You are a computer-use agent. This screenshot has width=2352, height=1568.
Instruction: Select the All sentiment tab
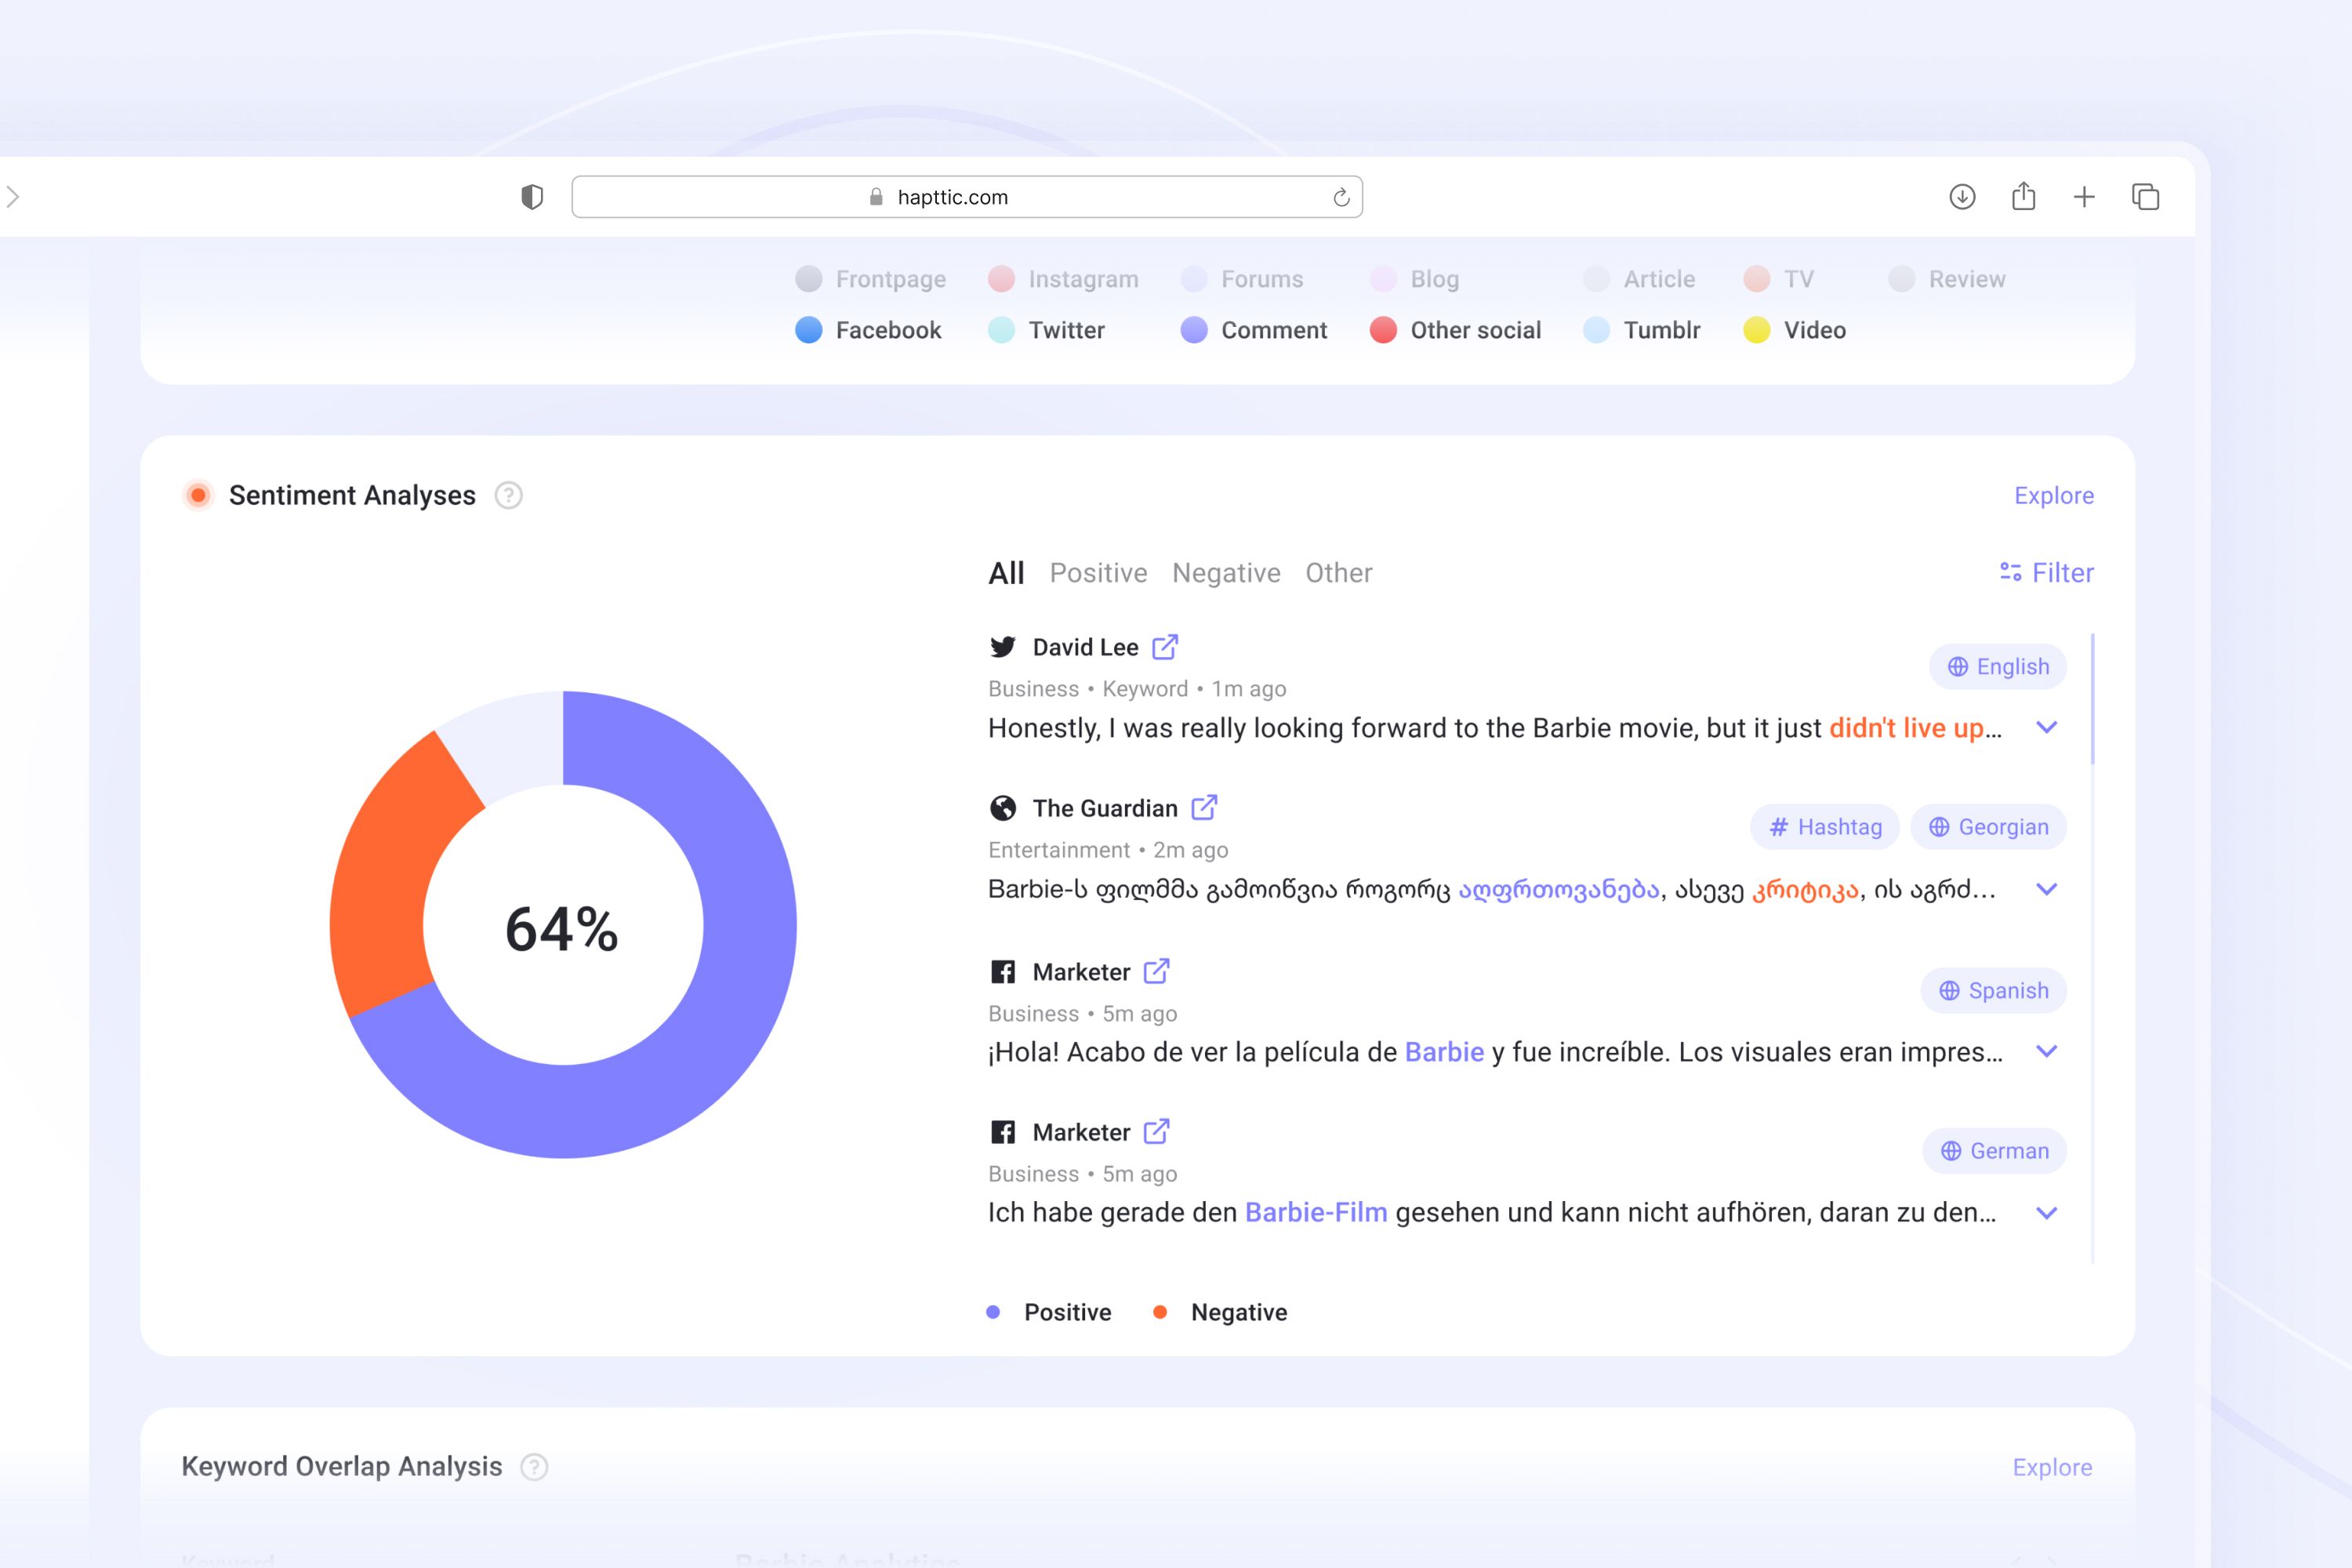pyautogui.click(x=1006, y=573)
